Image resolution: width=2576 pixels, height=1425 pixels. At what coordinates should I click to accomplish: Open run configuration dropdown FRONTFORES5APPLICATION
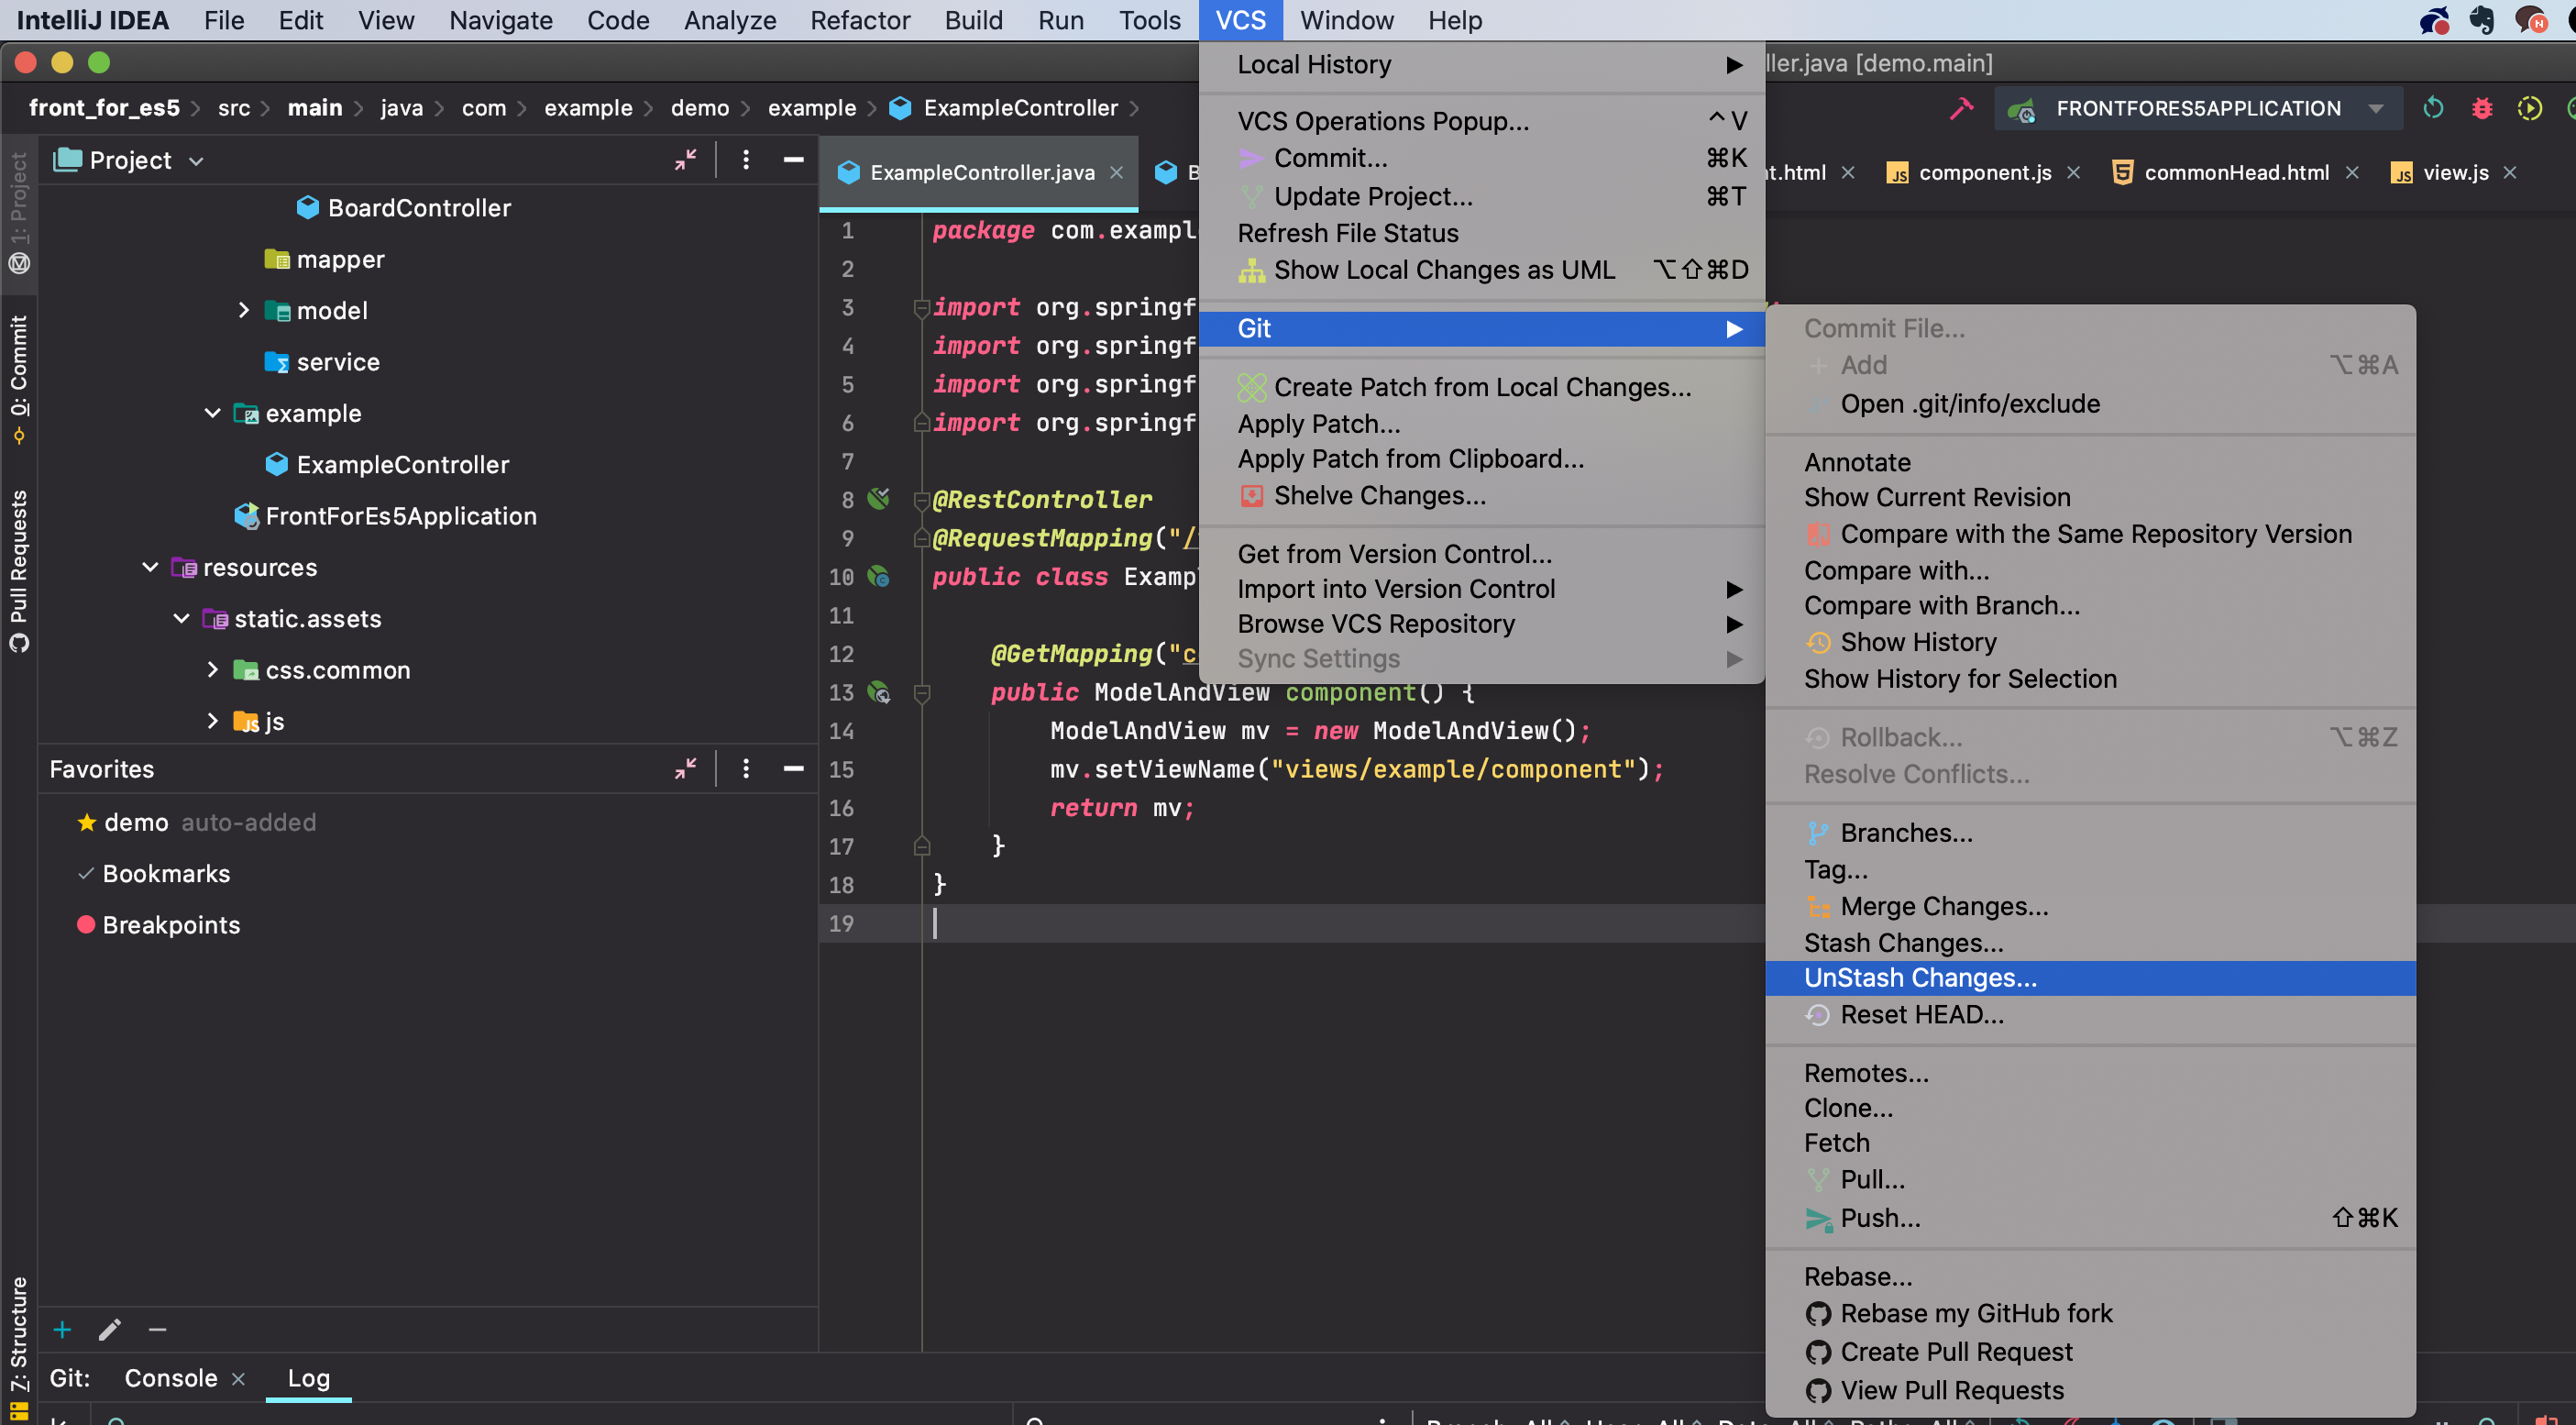2198,108
